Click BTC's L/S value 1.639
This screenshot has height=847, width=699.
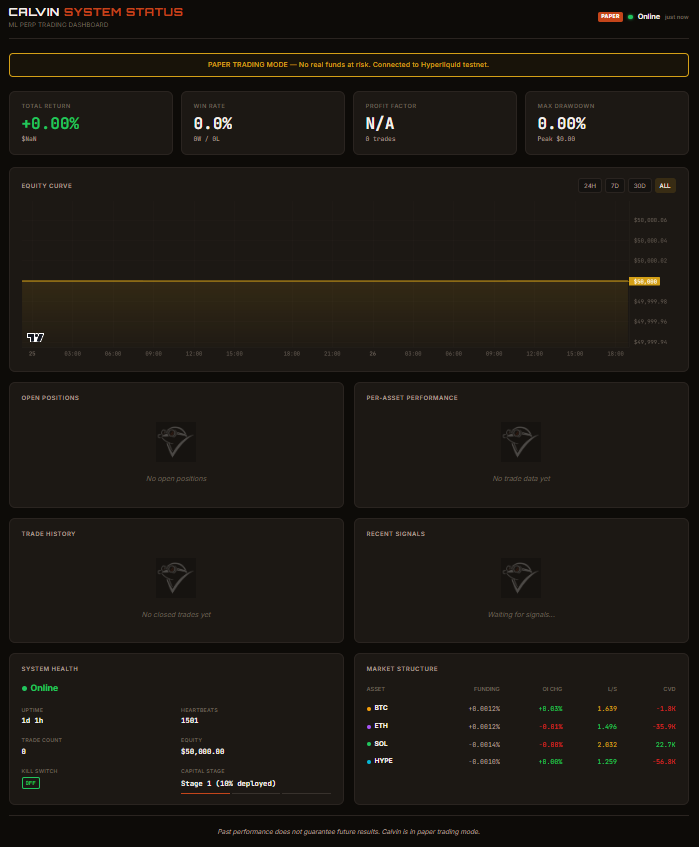[x=607, y=709]
